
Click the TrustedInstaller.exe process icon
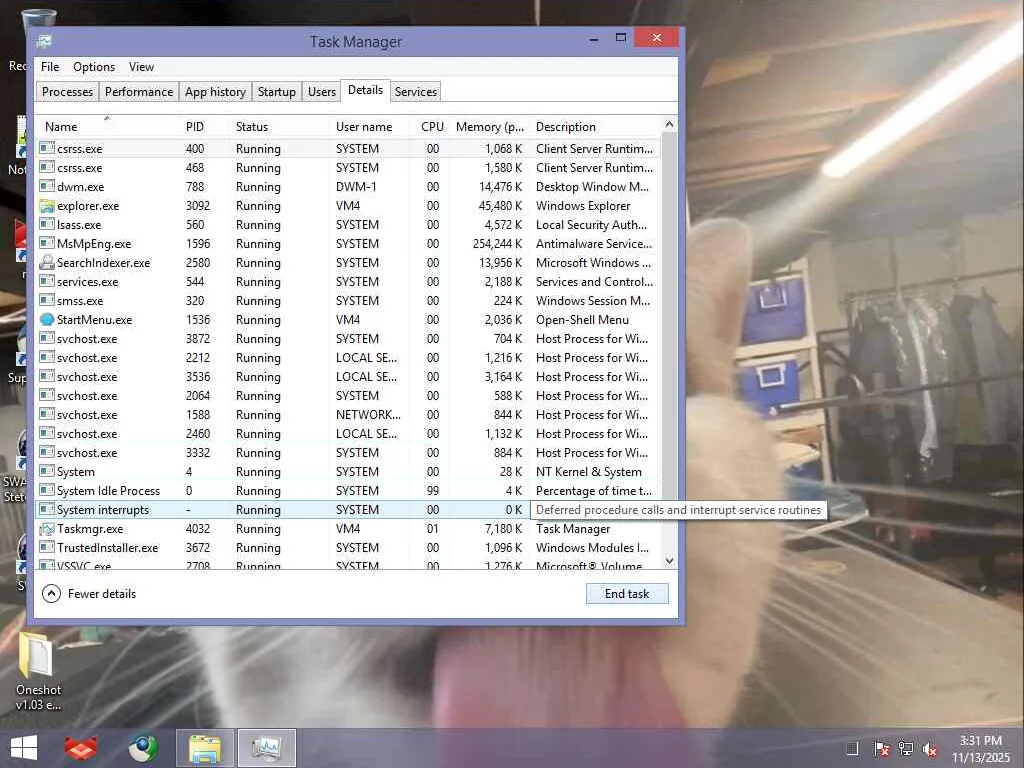tap(46, 547)
